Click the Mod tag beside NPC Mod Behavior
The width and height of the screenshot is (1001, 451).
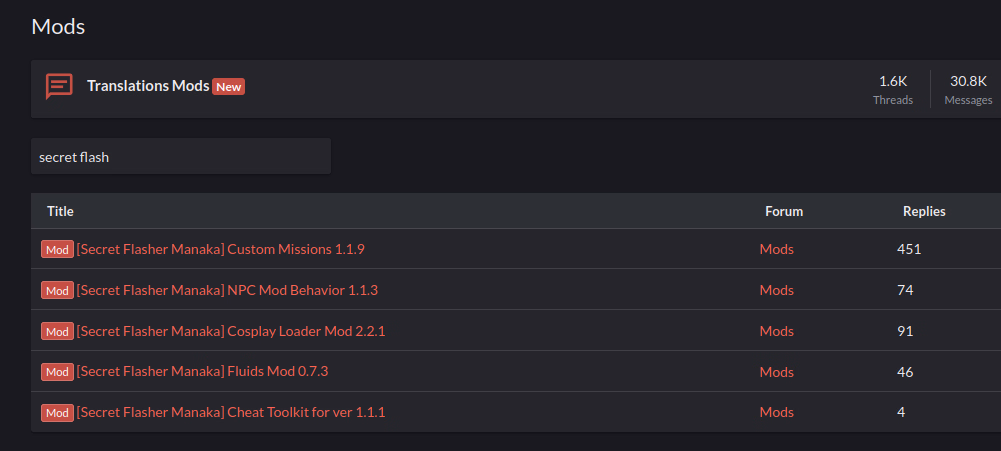click(x=57, y=290)
